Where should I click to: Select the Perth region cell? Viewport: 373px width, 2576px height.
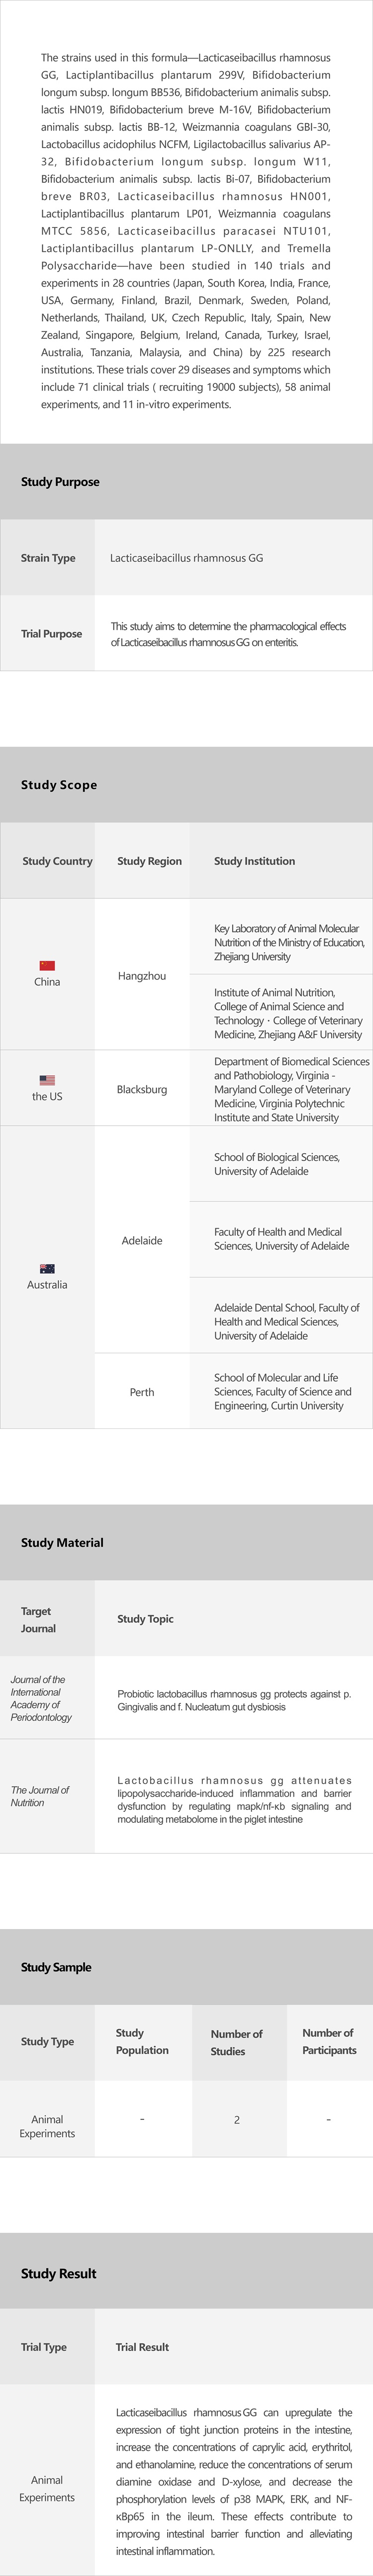pyautogui.click(x=142, y=1392)
